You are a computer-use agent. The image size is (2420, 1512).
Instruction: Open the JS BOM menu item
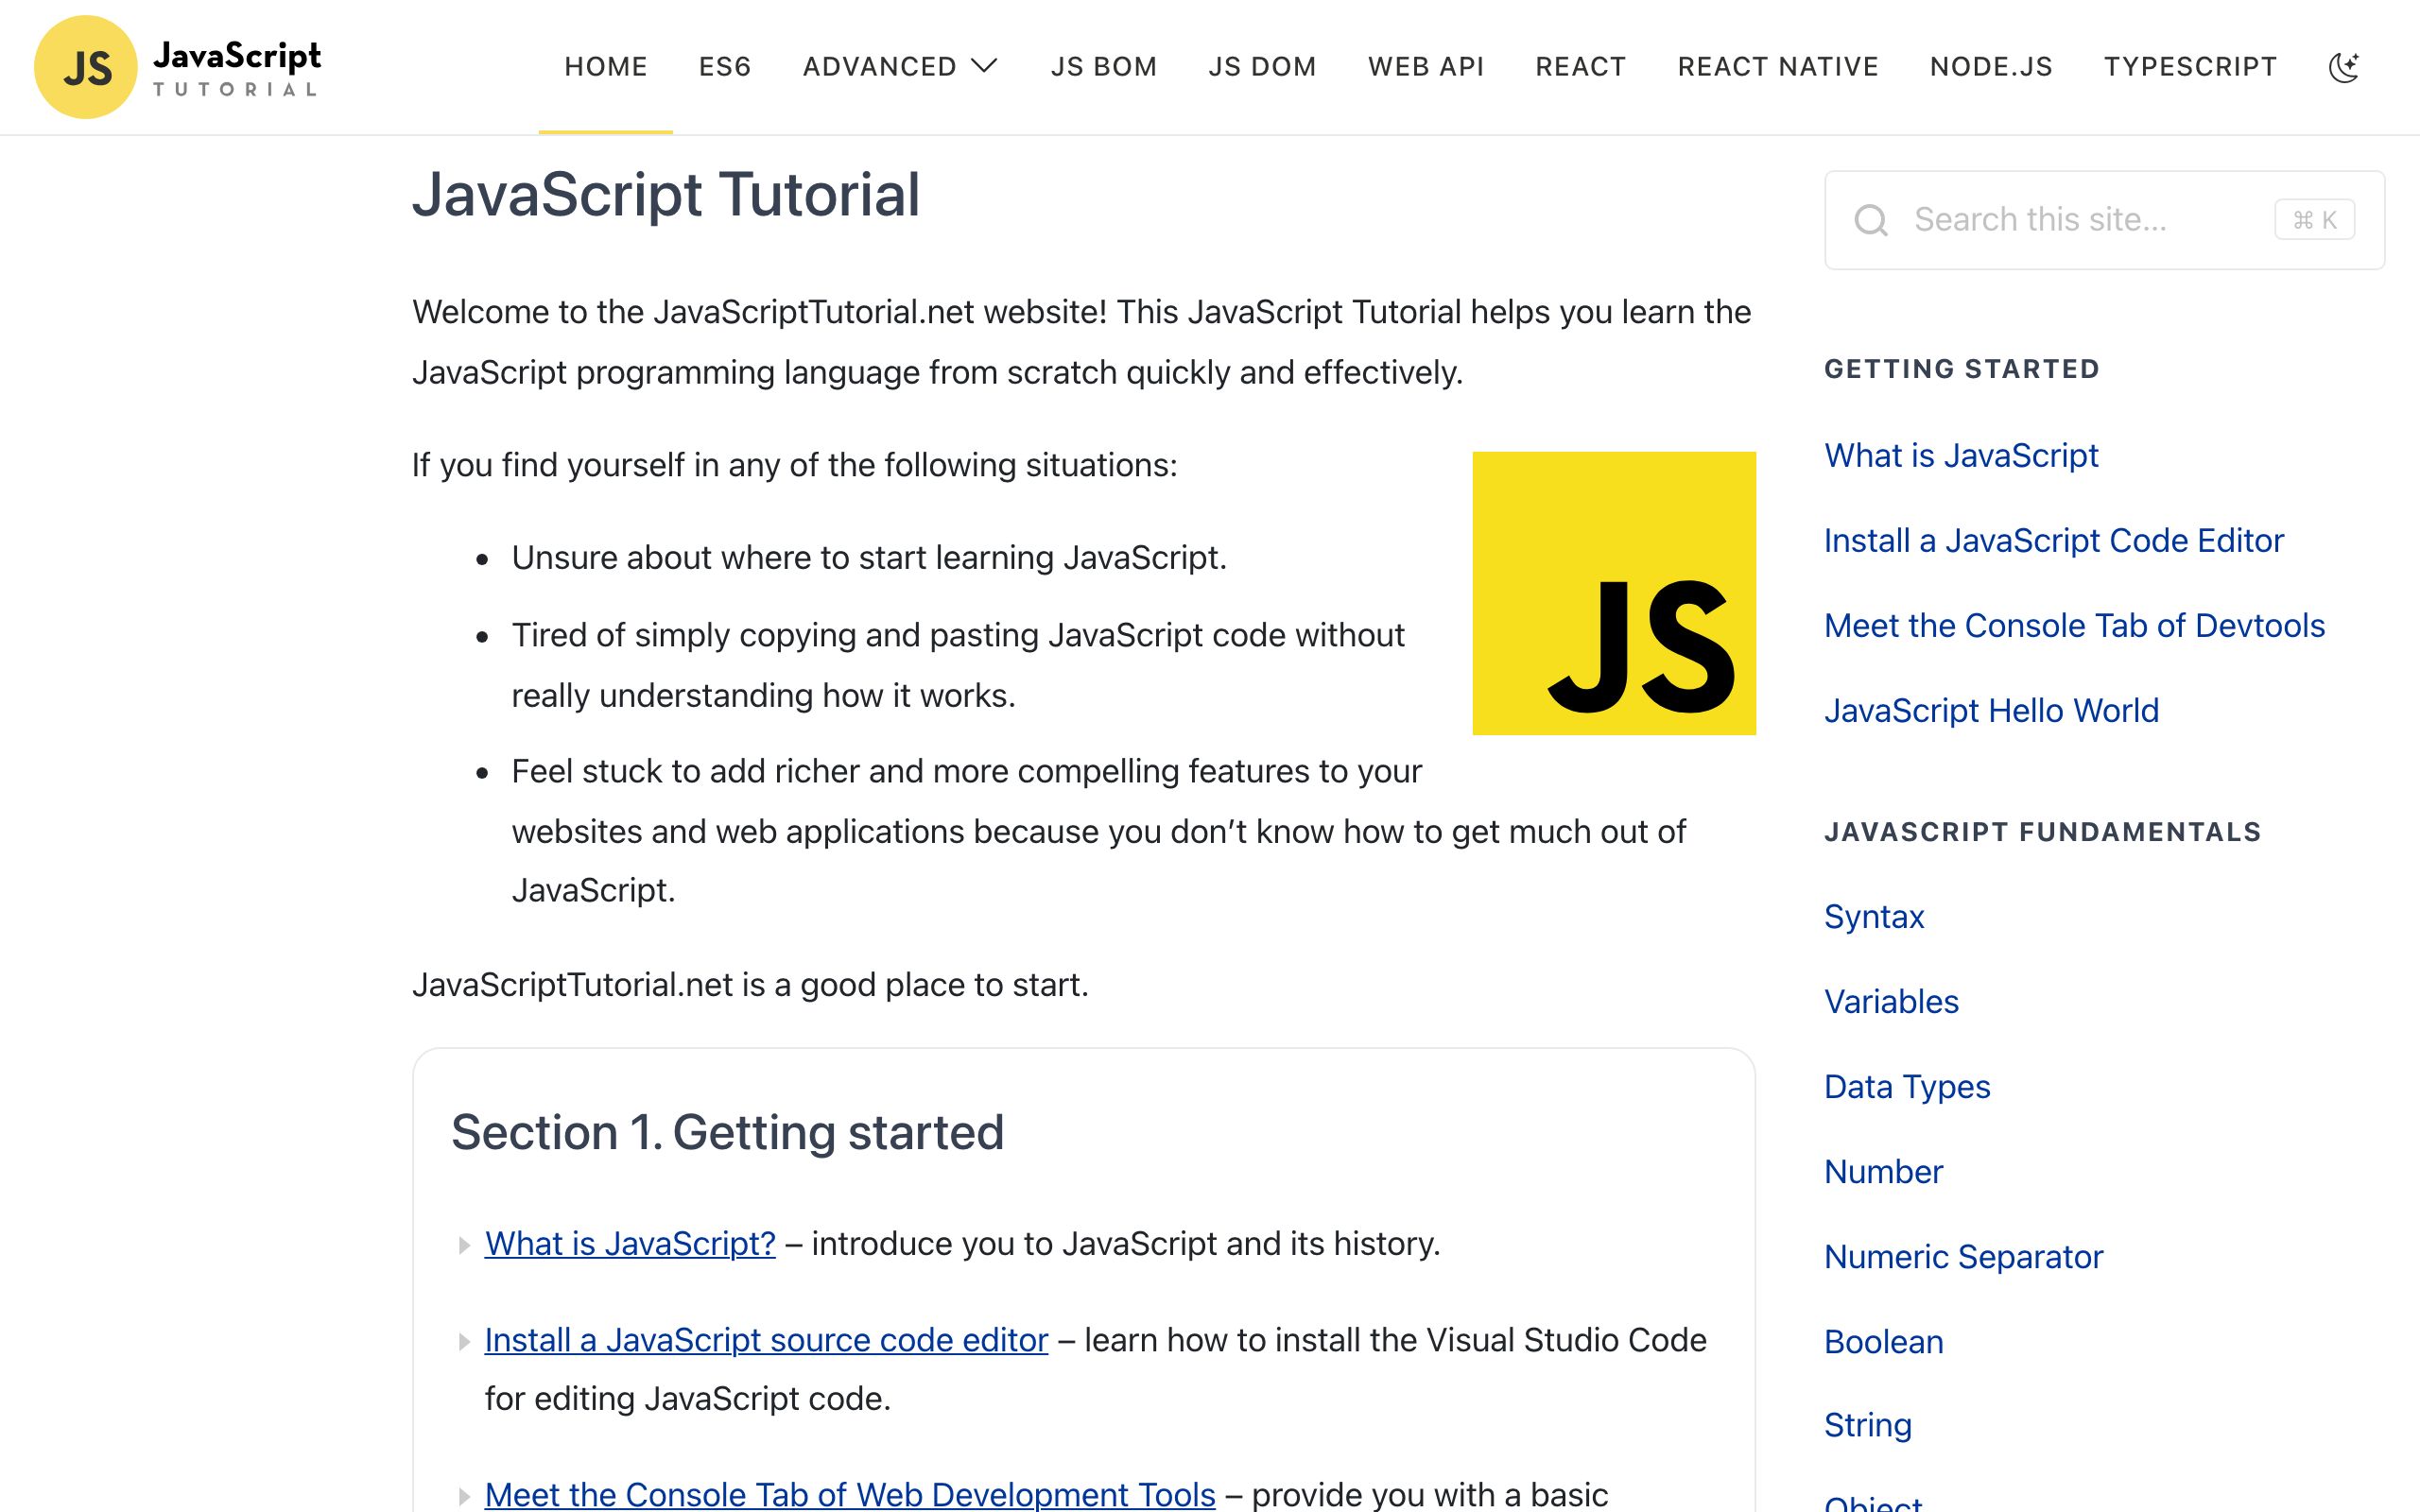1103,67
